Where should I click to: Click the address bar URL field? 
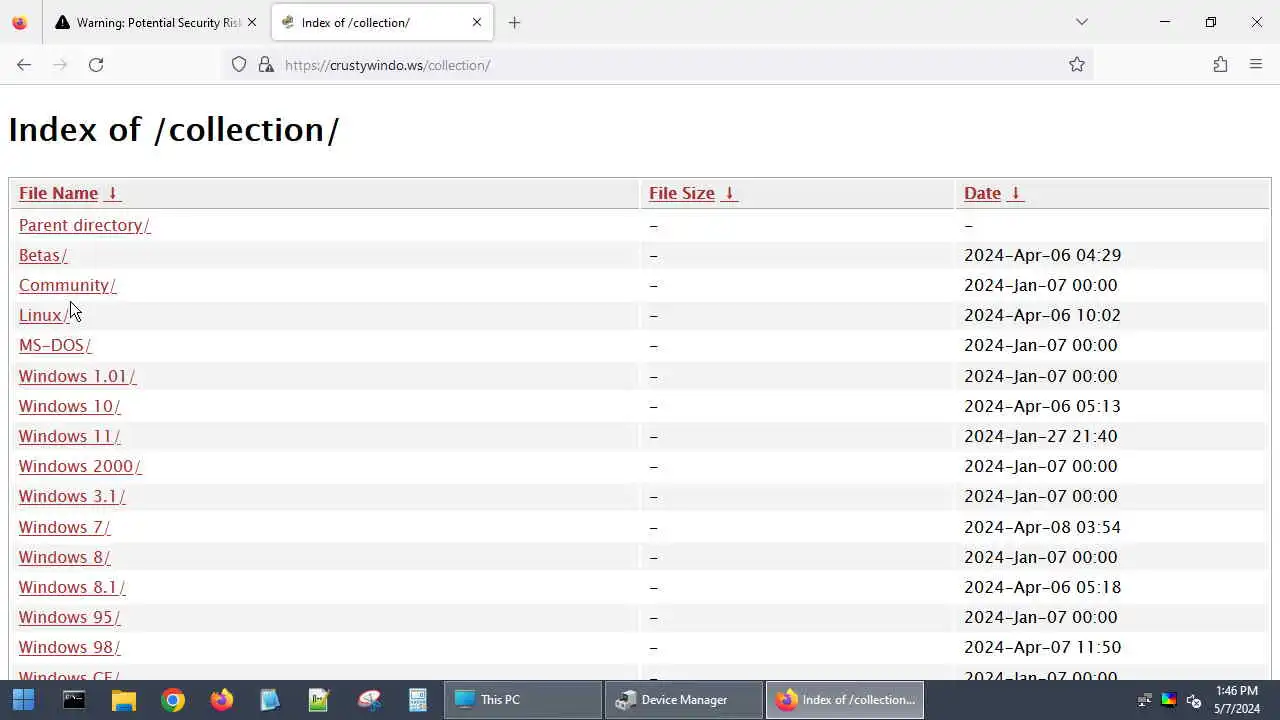coord(660,65)
